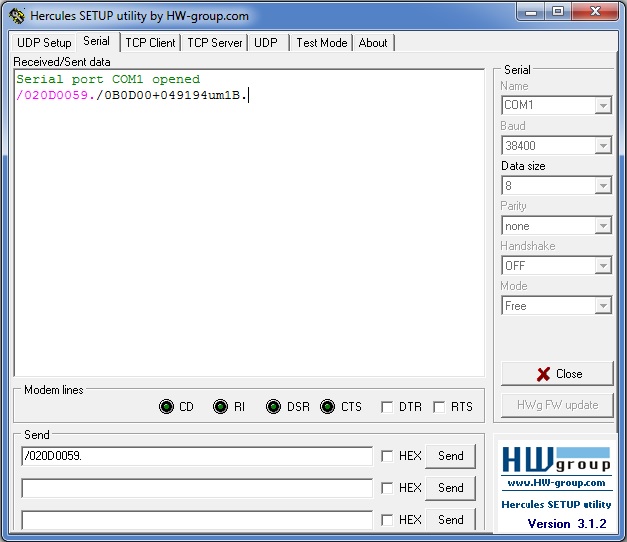Click the CTS modem line indicator
The height and width of the screenshot is (542, 627).
327,406
